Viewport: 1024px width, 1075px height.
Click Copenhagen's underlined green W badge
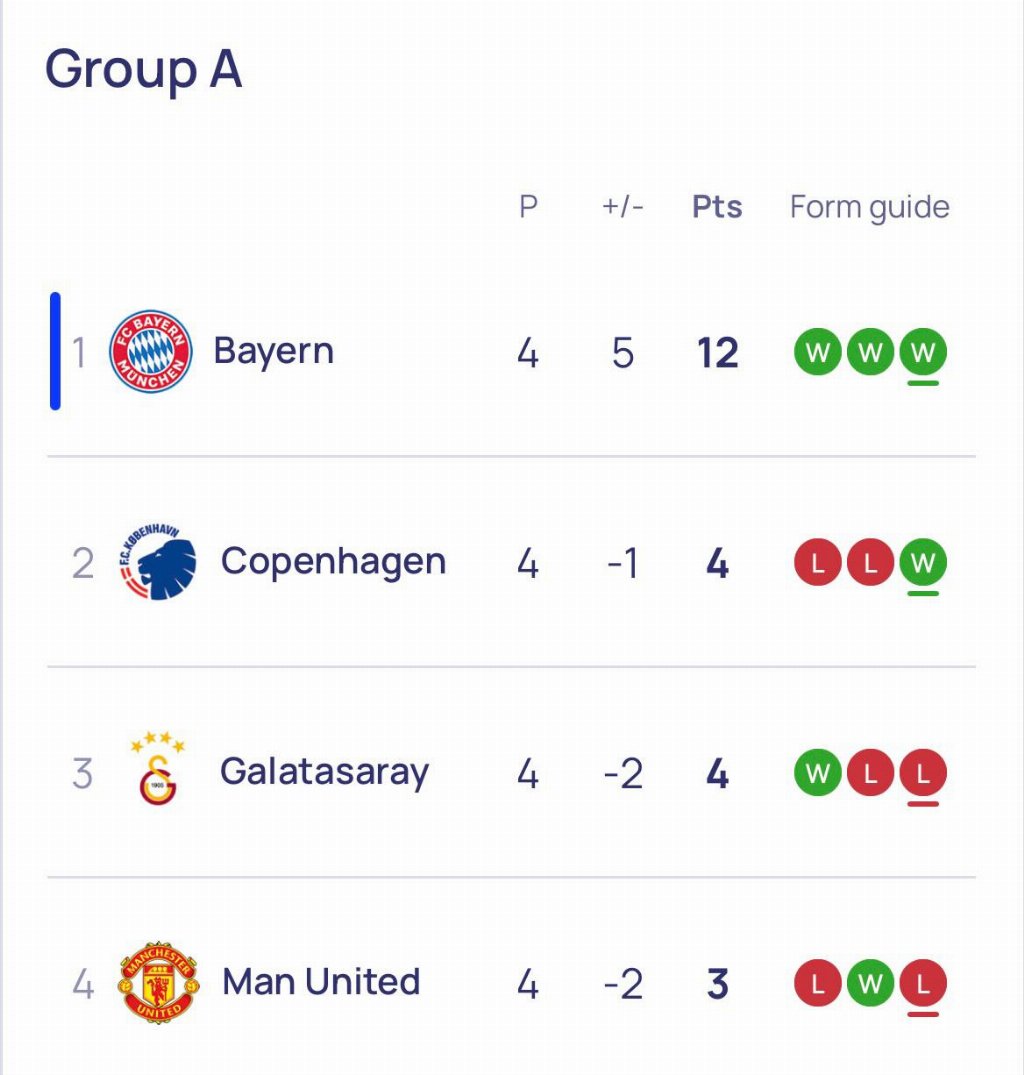(922, 563)
